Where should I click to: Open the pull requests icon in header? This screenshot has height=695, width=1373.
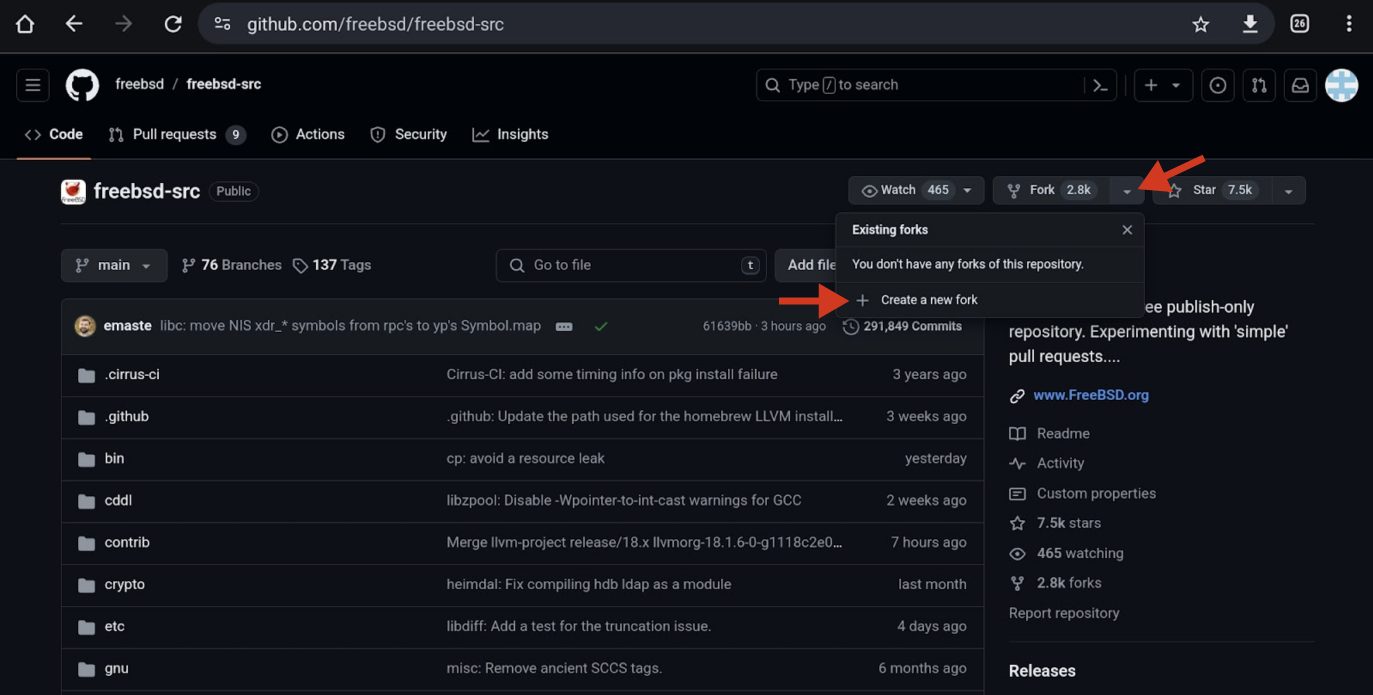tap(1259, 85)
